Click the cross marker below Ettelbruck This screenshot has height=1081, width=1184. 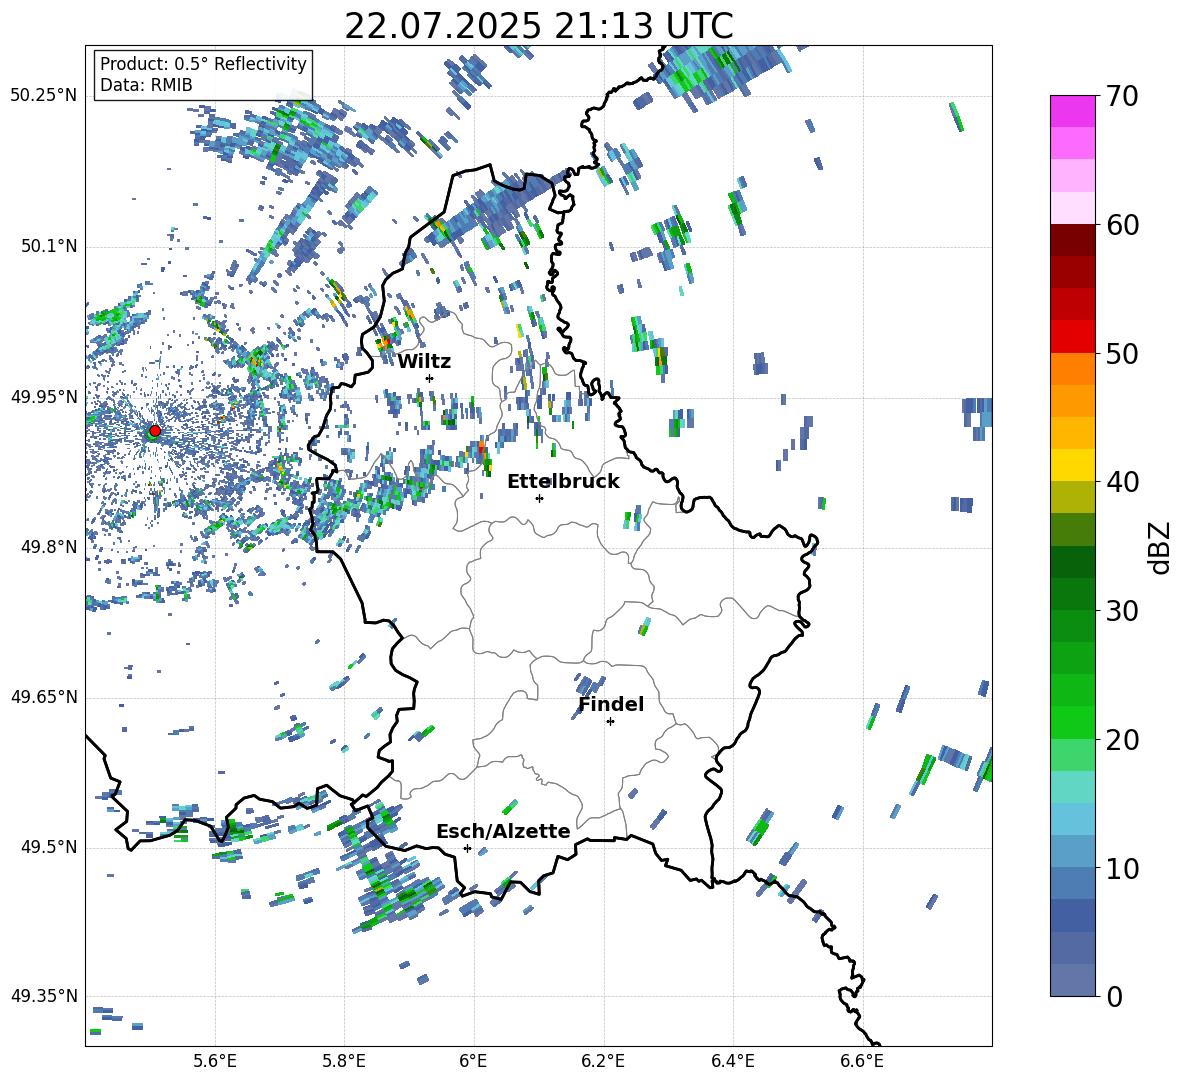click(x=539, y=498)
